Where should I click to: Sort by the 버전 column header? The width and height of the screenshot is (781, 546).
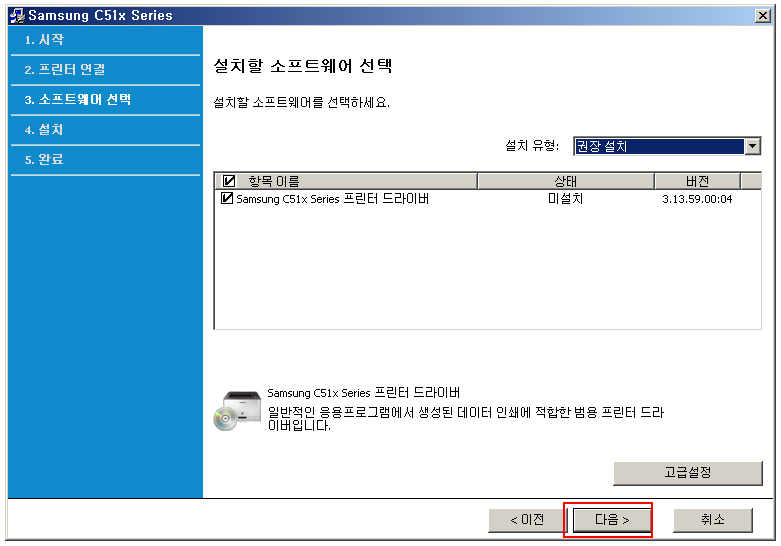[697, 181]
